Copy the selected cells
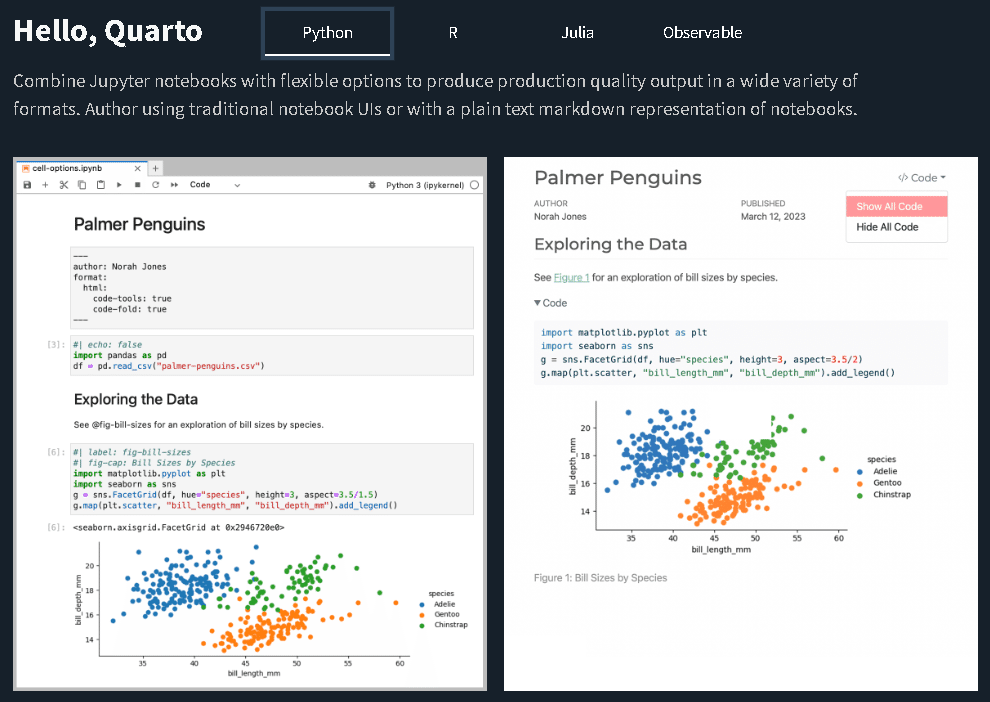The height and width of the screenshot is (702, 990). (x=81, y=184)
